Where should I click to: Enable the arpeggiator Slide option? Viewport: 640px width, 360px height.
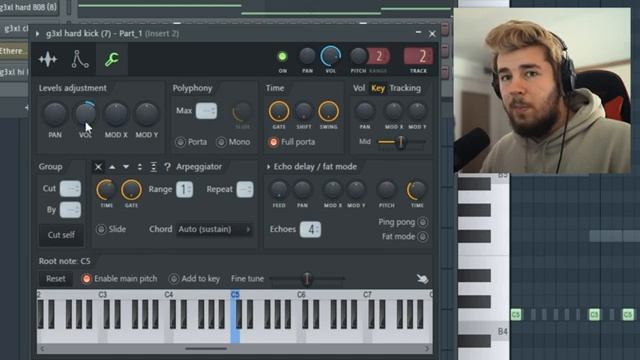pos(101,229)
